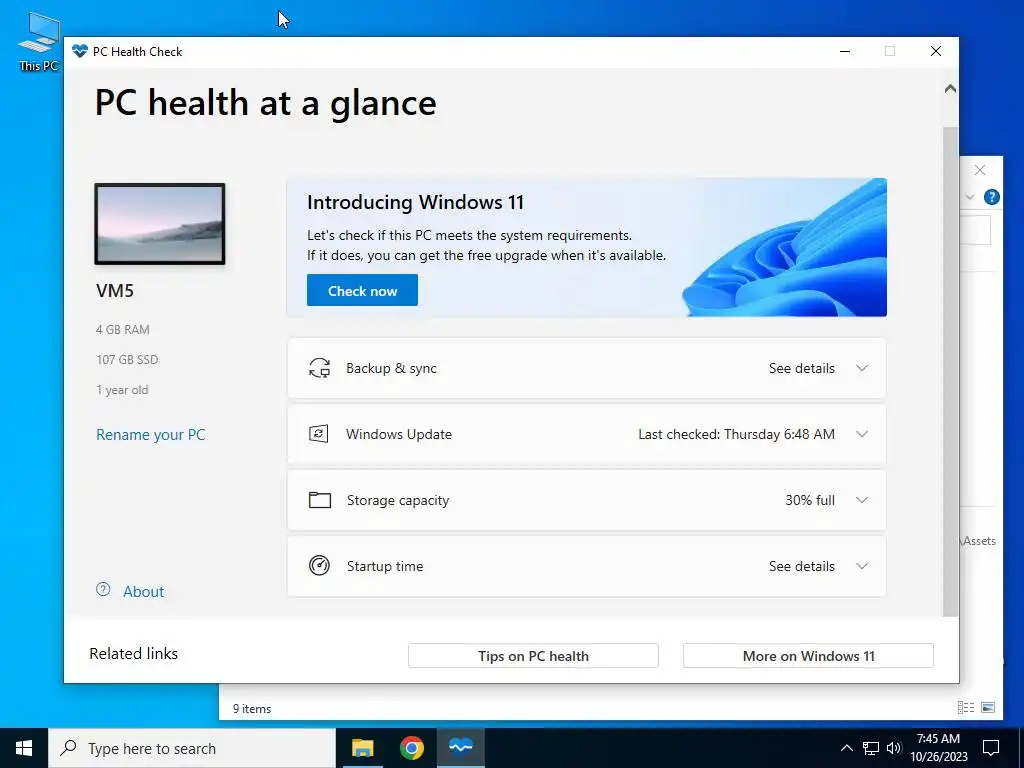The width and height of the screenshot is (1024, 768).
Task: Click the 'VM5' computer name
Action: [x=115, y=291]
